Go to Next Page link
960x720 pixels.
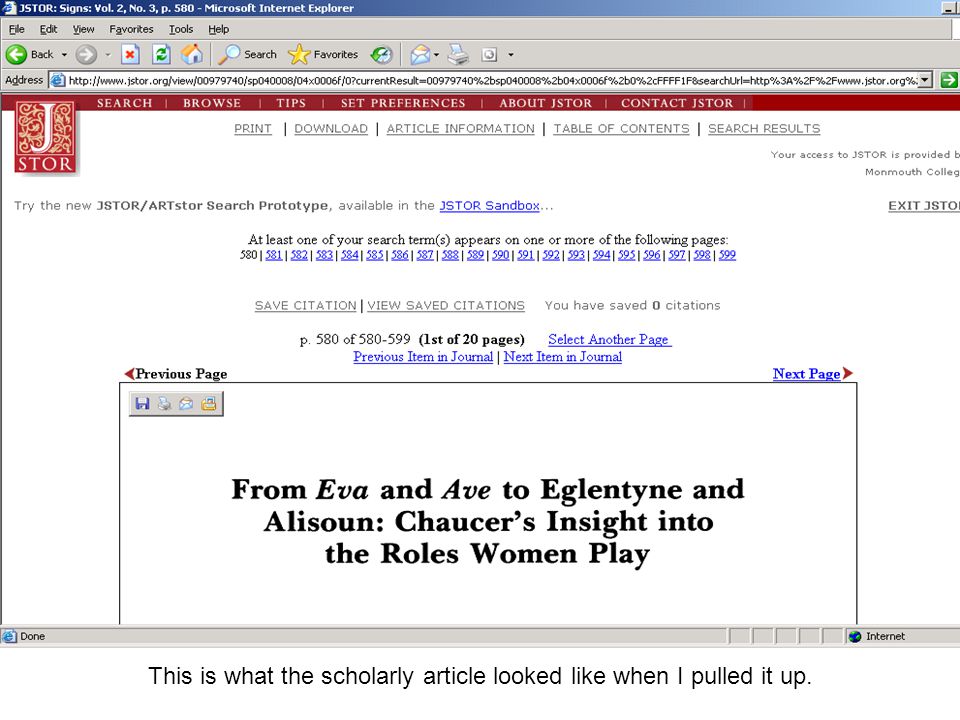tap(806, 373)
